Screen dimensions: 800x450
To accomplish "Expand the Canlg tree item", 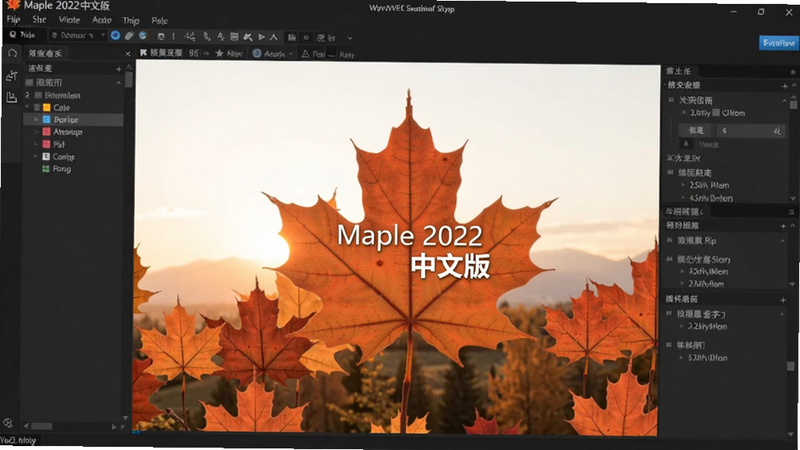I will click(36, 157).
